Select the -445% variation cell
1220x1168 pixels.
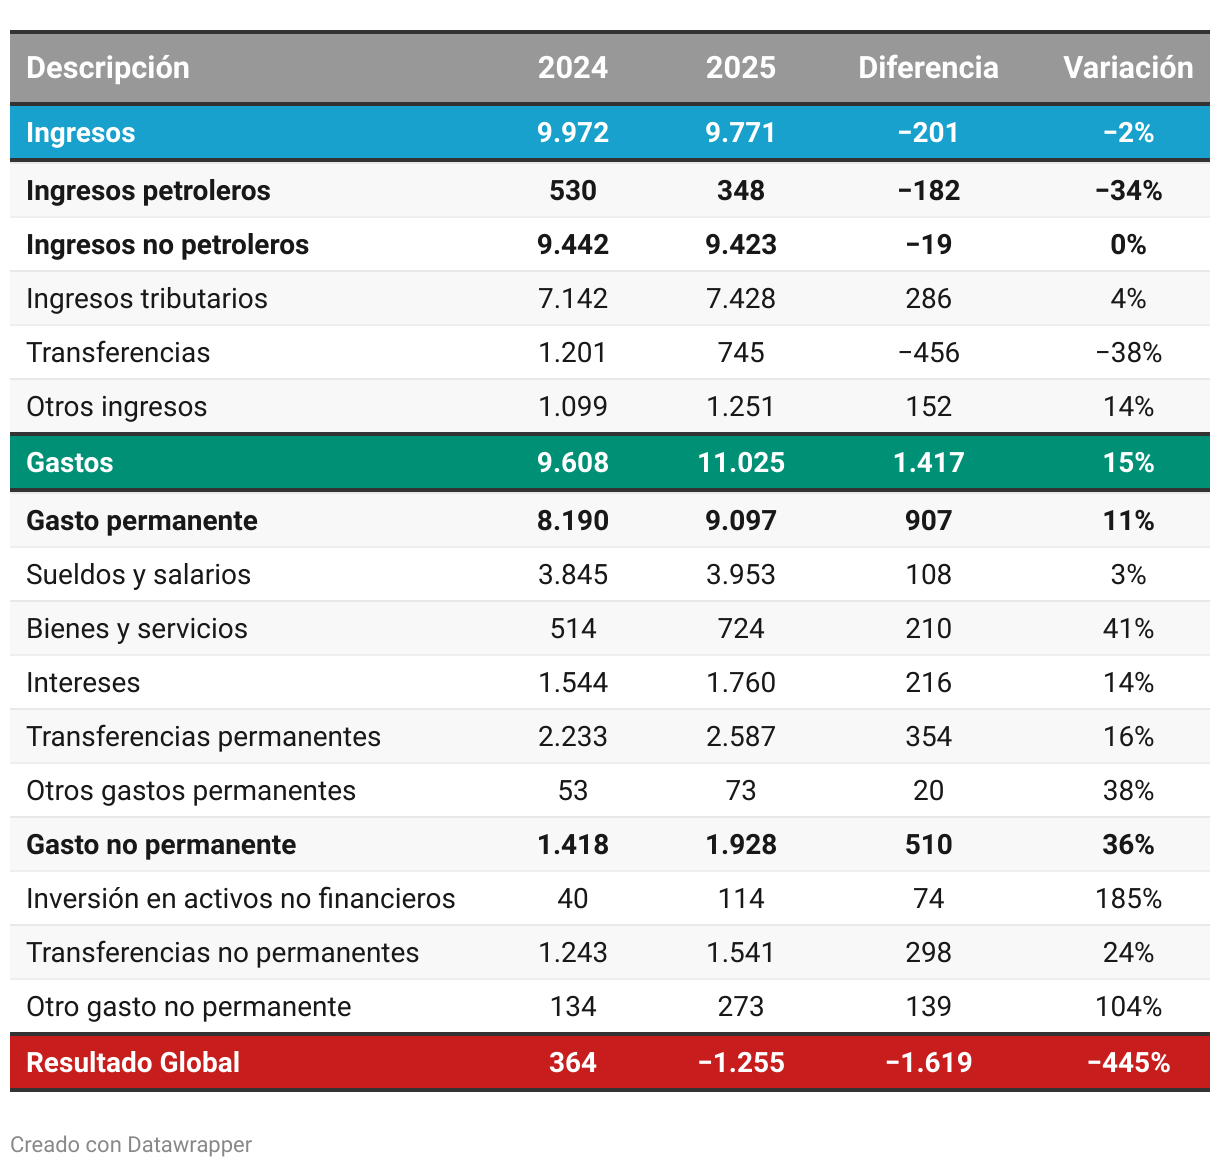click(1128, 1063)
